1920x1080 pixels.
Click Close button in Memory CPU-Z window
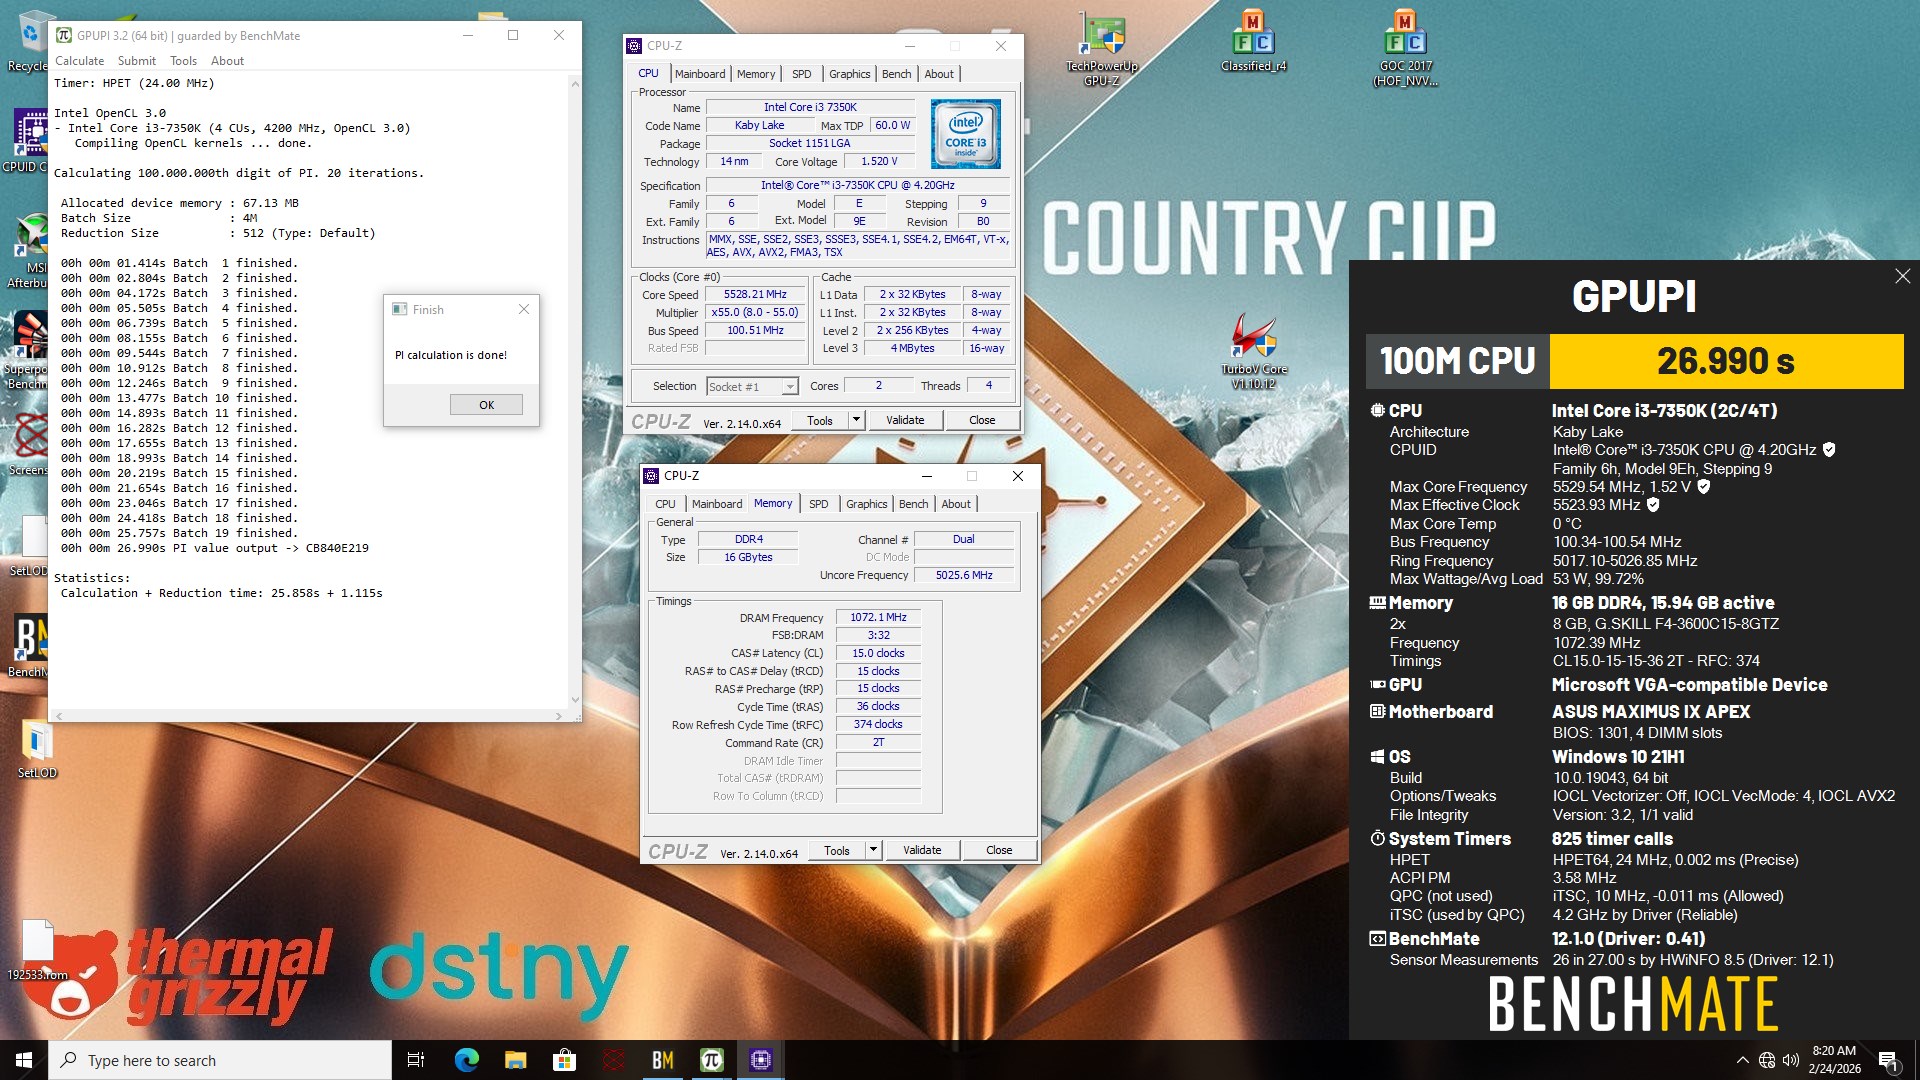(x=999, y=850)
